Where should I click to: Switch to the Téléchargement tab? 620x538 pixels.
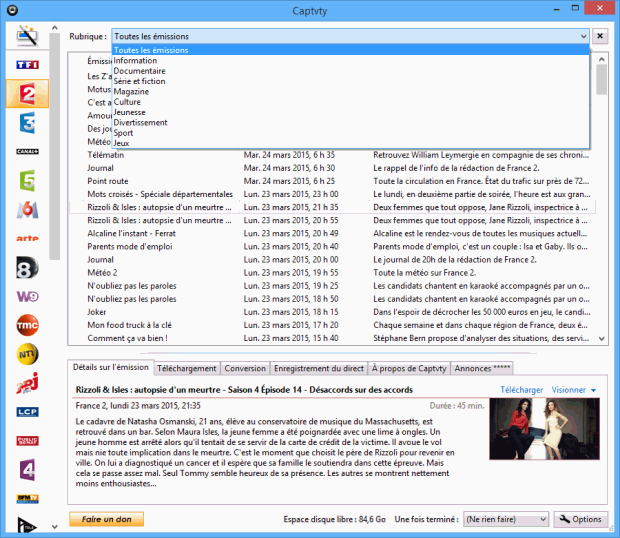tap(187, 368)
